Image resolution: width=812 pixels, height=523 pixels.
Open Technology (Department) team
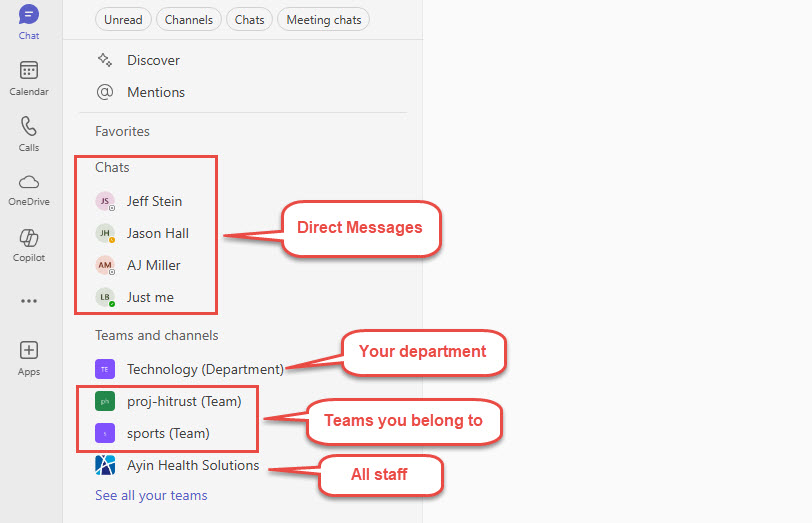[205, 369]
